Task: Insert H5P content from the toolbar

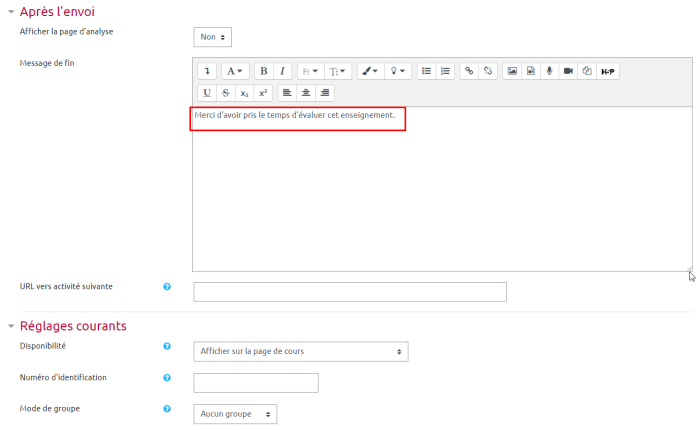Action: (608, 71)
